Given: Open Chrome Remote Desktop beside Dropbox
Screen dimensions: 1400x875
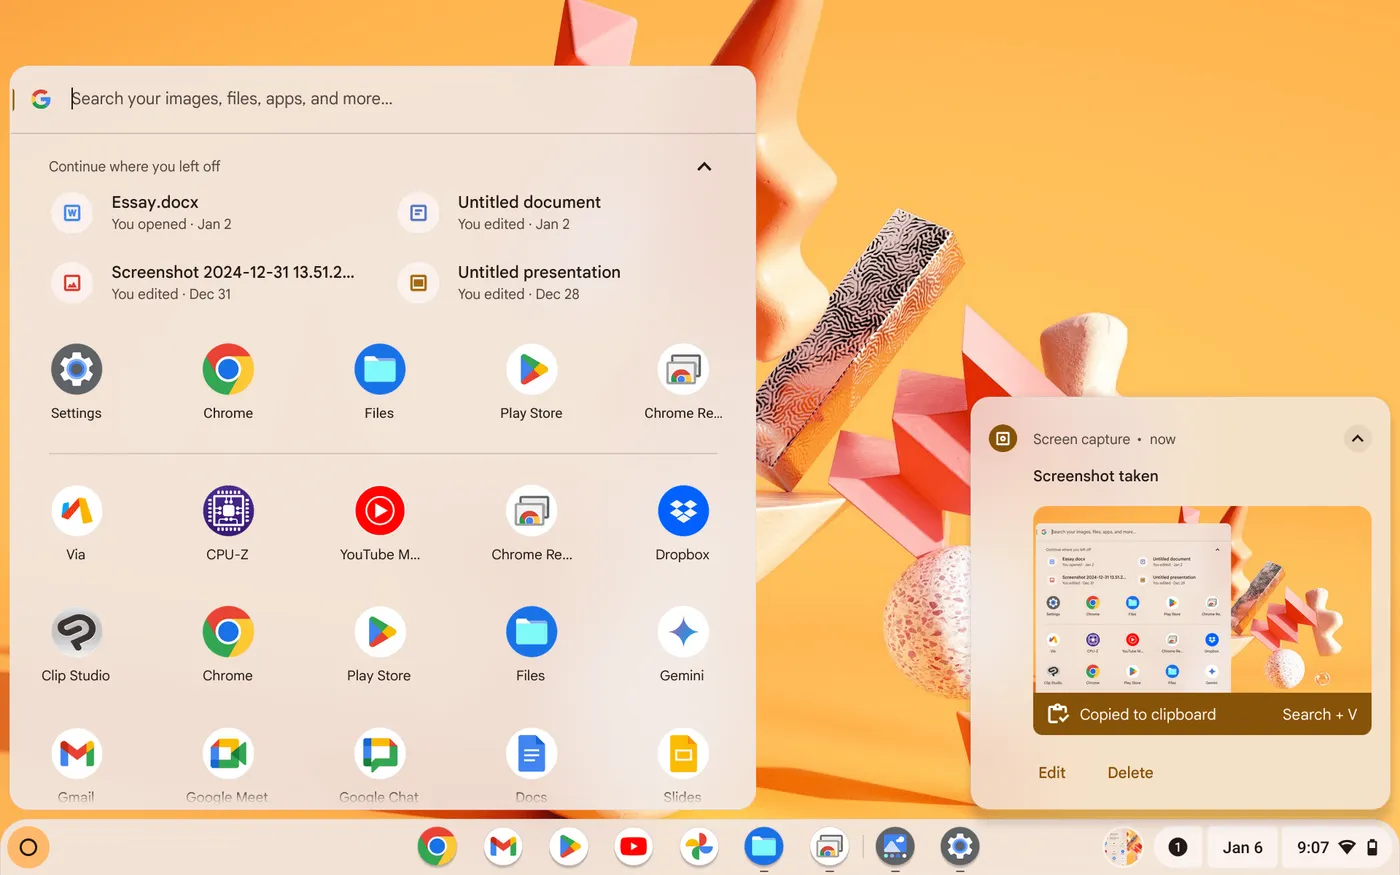Looking at the screenshot, I should 531,511.
